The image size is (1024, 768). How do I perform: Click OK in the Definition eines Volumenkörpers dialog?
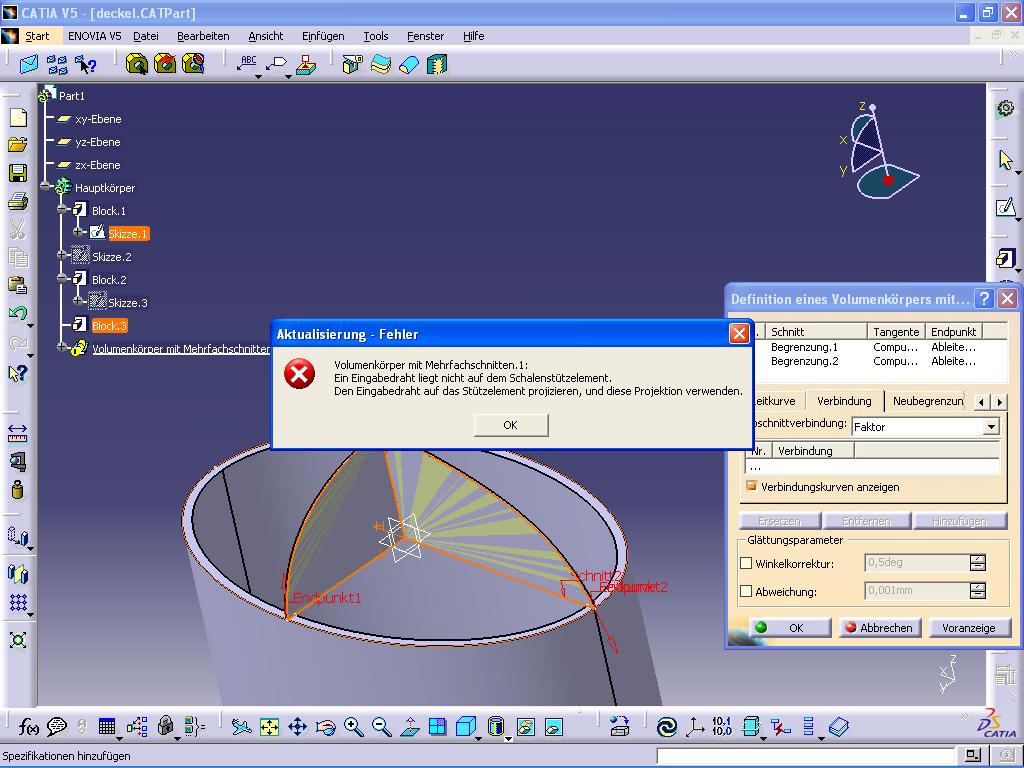point(789,628)
